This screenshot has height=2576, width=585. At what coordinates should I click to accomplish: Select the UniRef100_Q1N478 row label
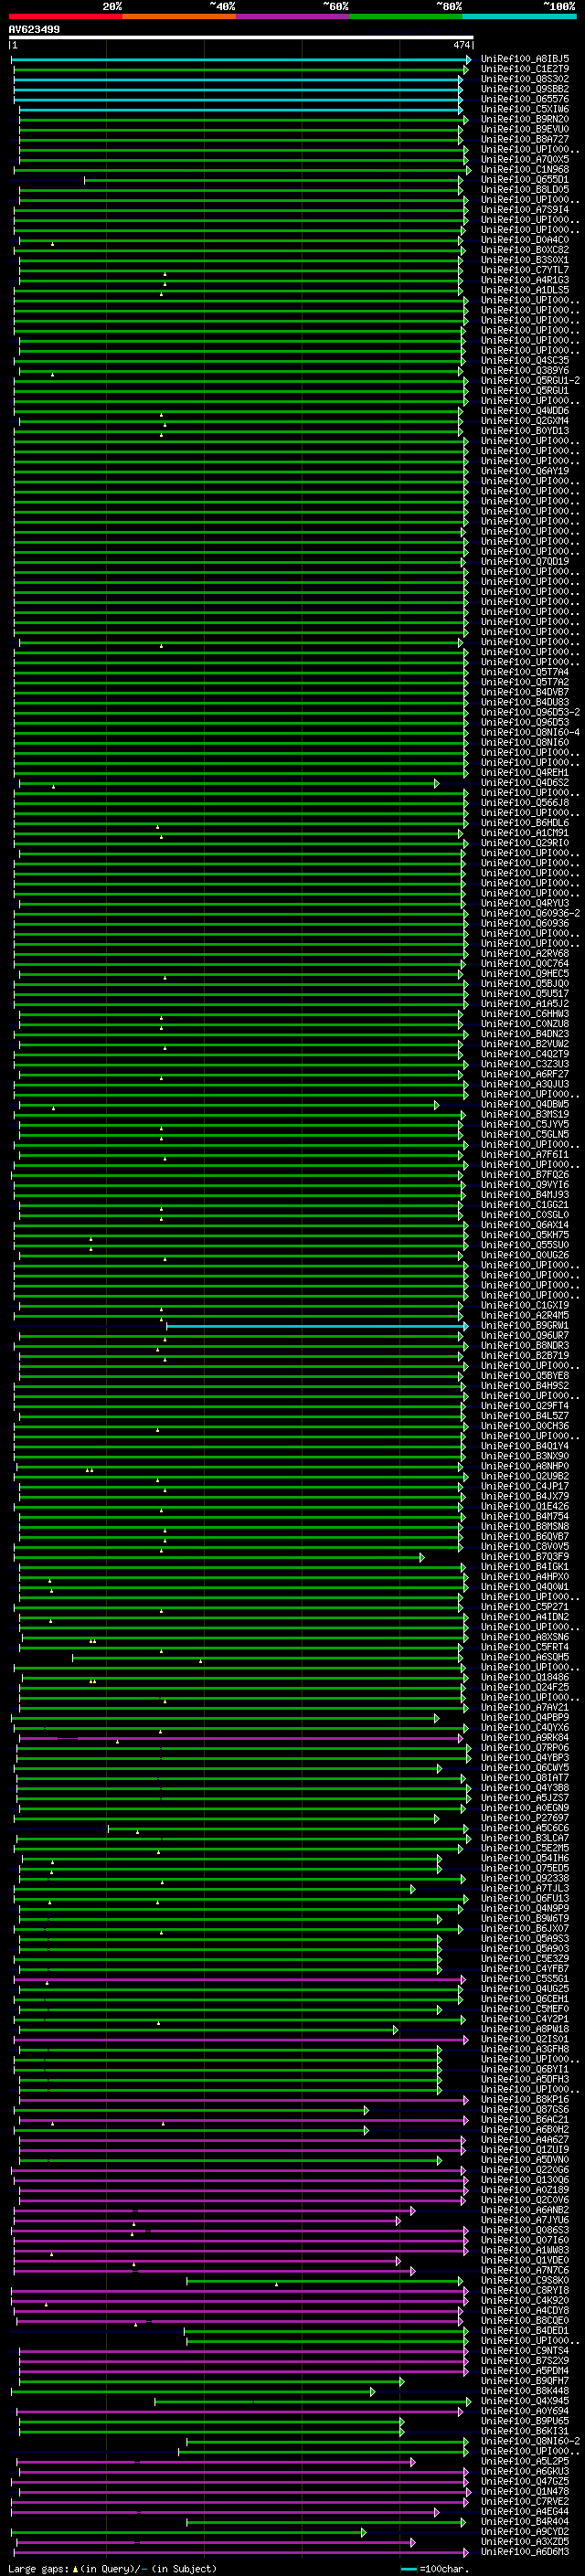click(x=525, y=2491)
